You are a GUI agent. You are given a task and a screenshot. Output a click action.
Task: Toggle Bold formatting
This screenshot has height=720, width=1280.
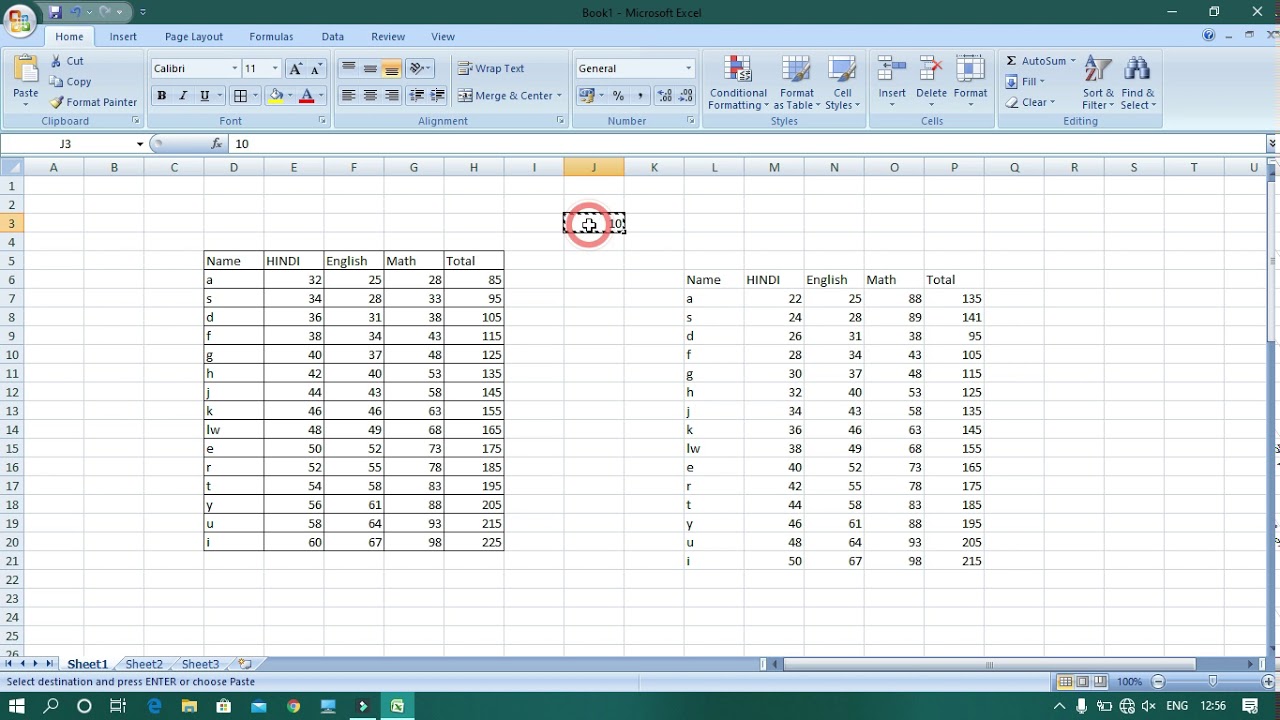pos(161,96)
